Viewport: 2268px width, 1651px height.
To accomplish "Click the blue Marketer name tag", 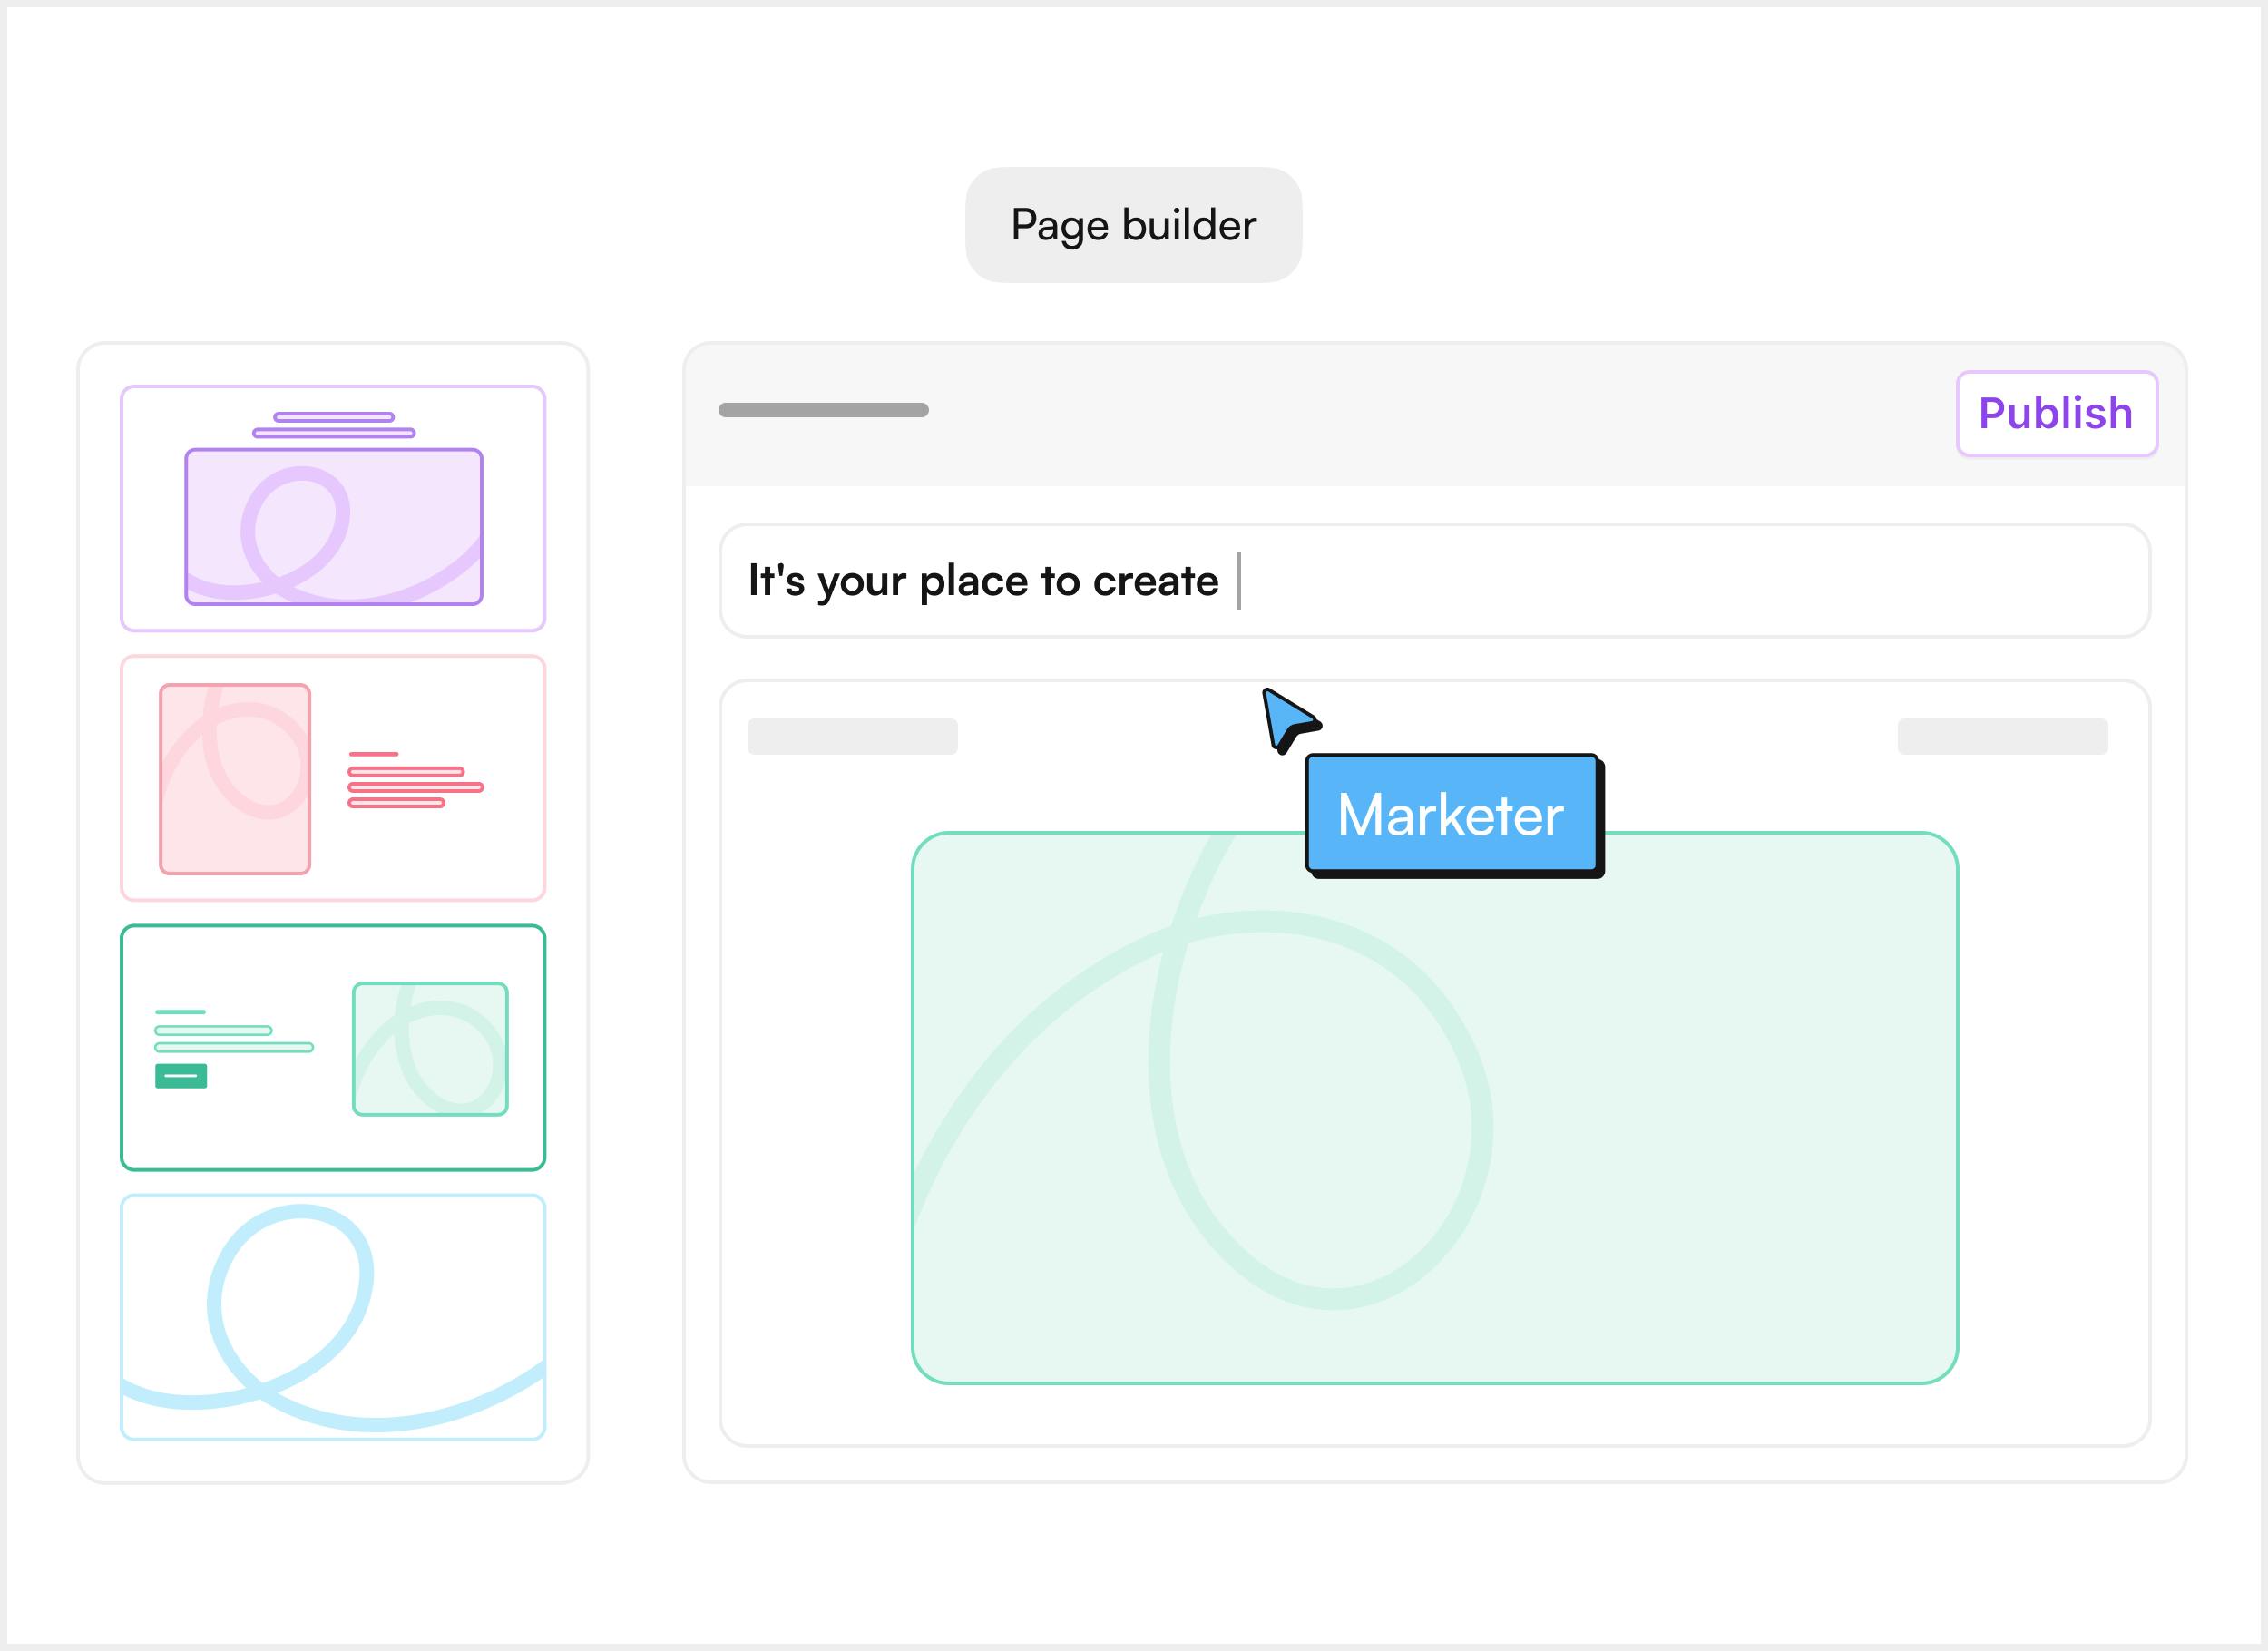I will [x=1451, y=814].
